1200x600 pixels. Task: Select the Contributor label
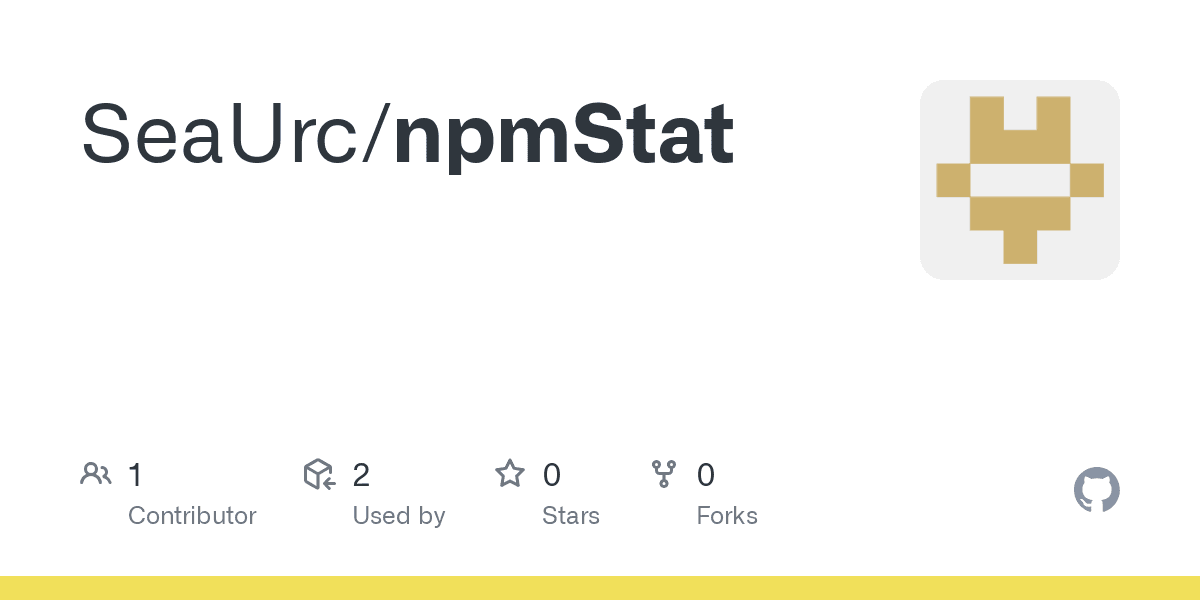[x=192, y=516]
